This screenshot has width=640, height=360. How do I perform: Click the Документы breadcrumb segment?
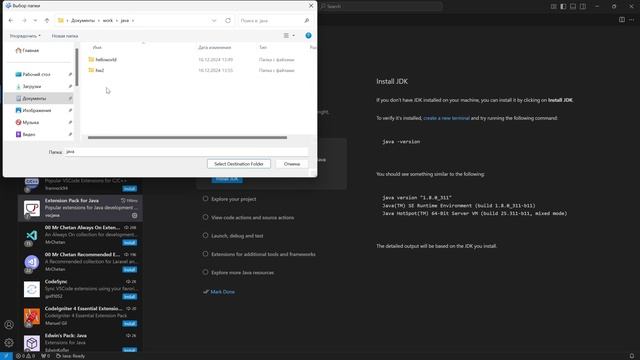(83, 20)
